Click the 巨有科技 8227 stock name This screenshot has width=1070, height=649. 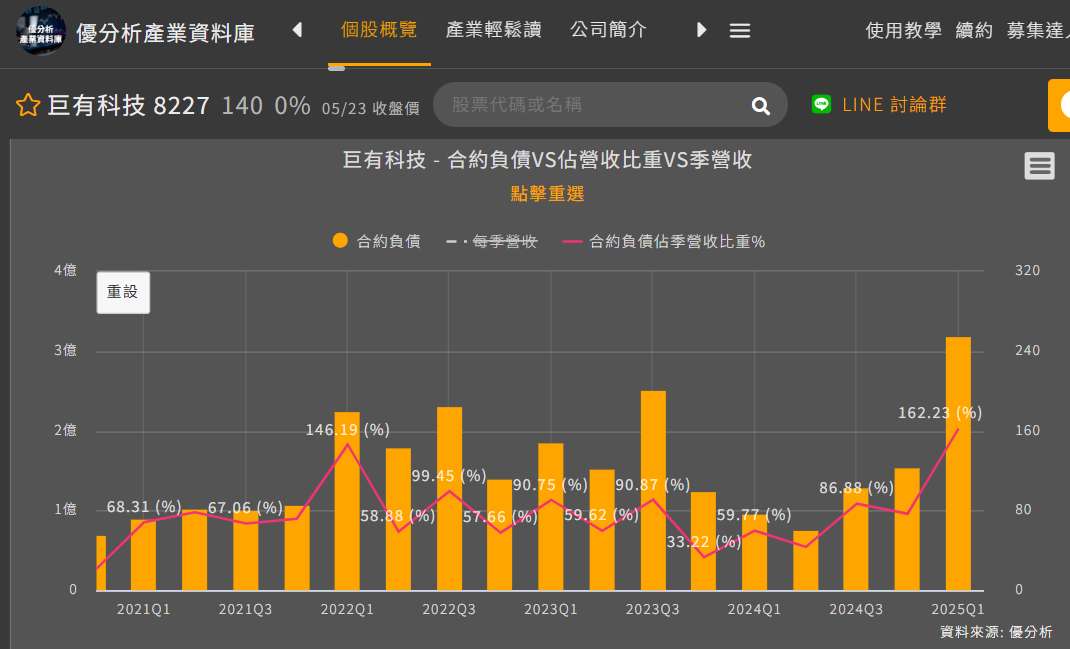[x=128, y=106]
